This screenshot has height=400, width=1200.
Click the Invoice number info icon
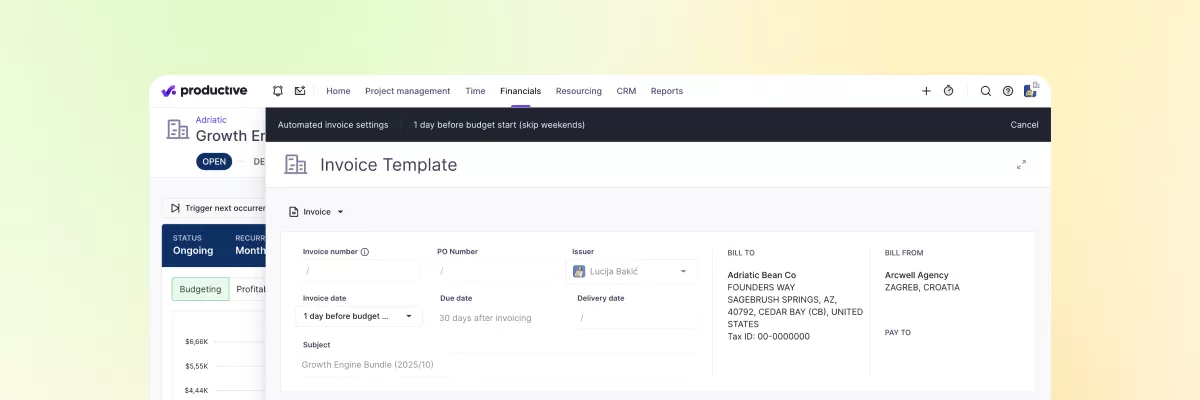pos(365,252)
